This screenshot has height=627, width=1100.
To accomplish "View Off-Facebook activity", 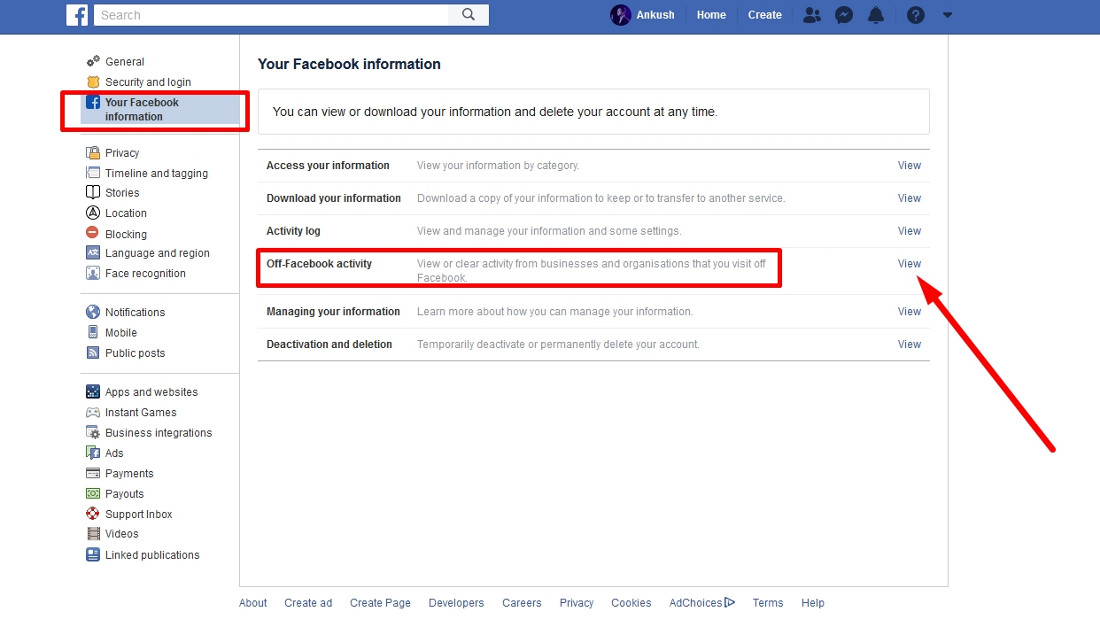I will coord(909,264).
